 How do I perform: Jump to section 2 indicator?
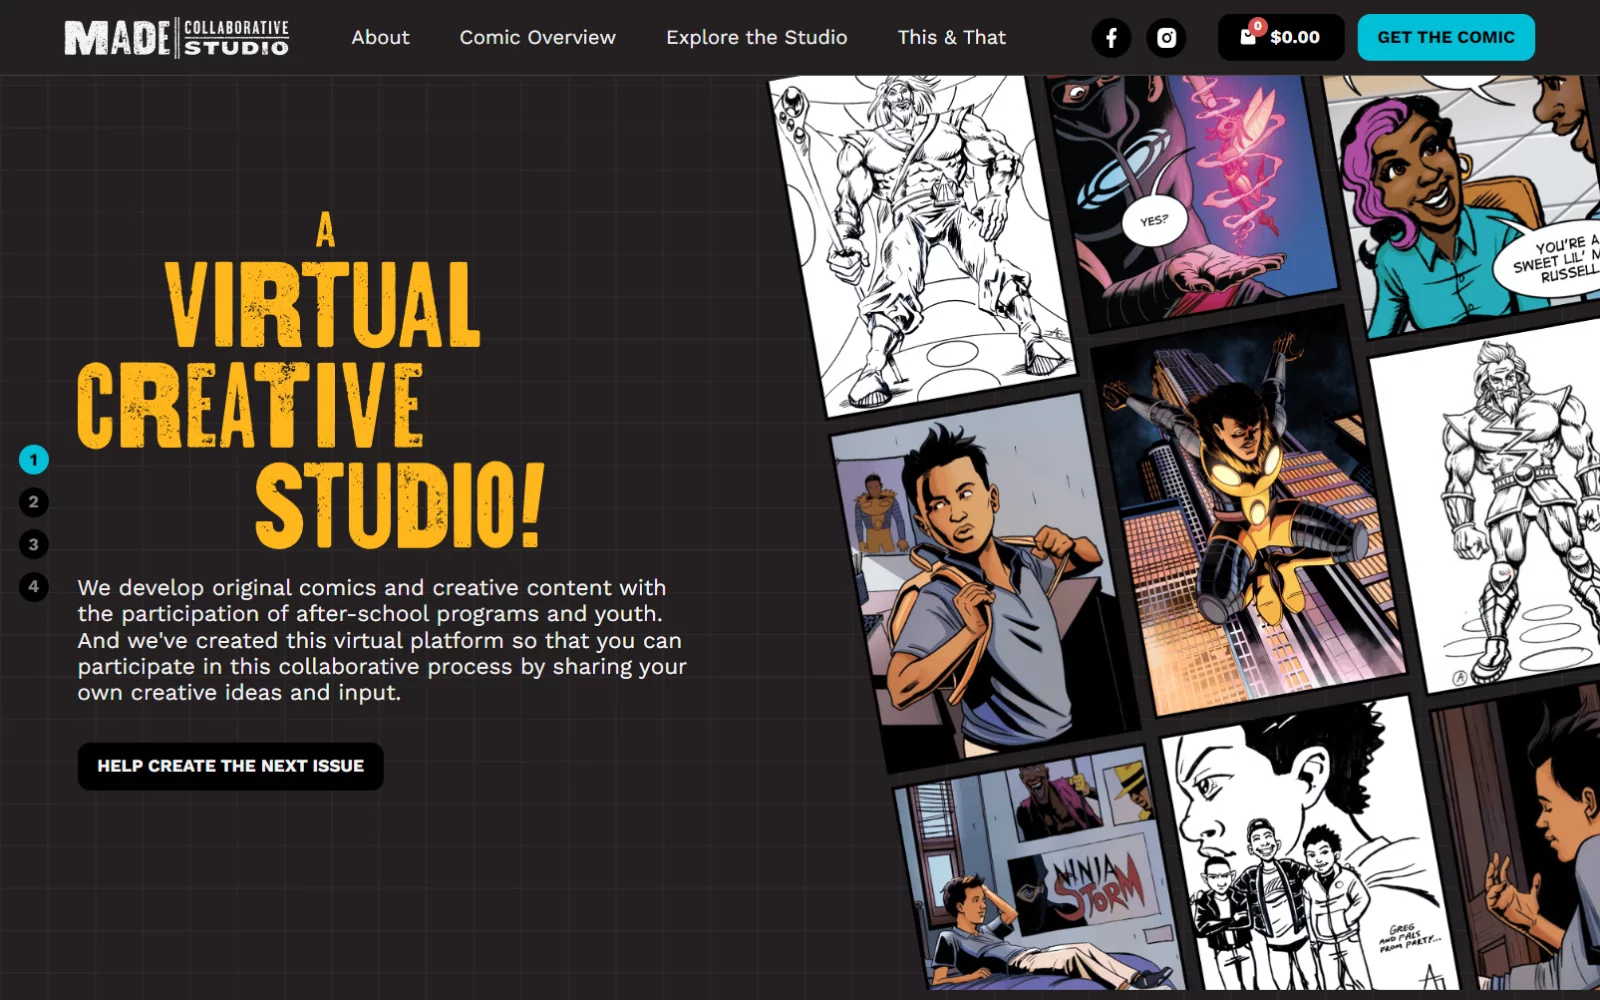point(34,502)
